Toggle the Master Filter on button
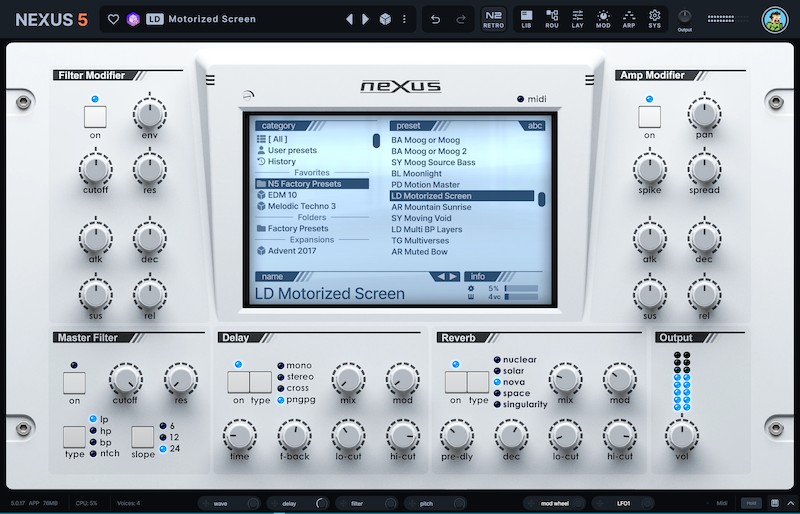This screenshot has height=514, width=800. pos(74,383)
